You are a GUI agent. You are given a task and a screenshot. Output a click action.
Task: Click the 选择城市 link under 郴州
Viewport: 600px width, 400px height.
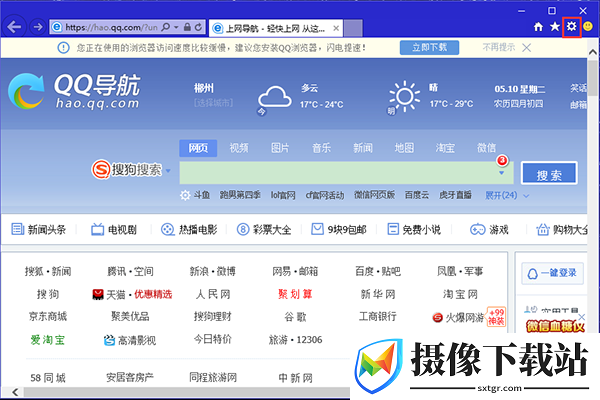[x=213, y=103]
